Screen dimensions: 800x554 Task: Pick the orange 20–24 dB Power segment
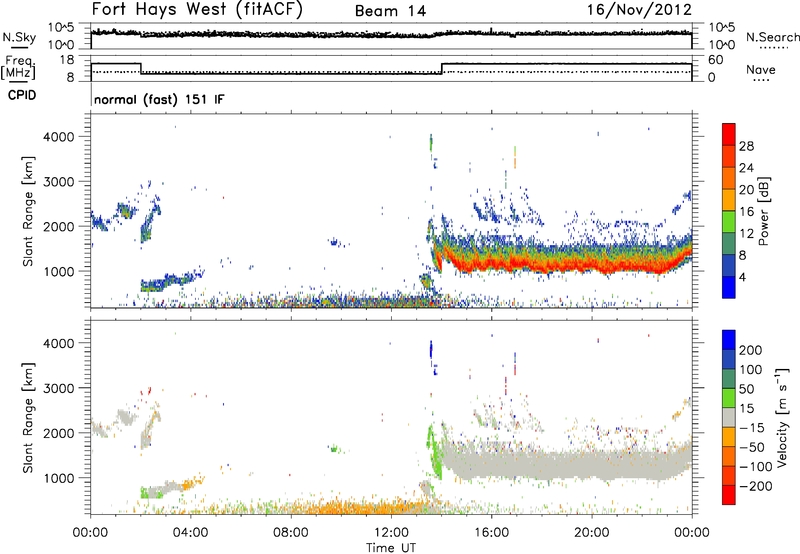coord(729,178)
